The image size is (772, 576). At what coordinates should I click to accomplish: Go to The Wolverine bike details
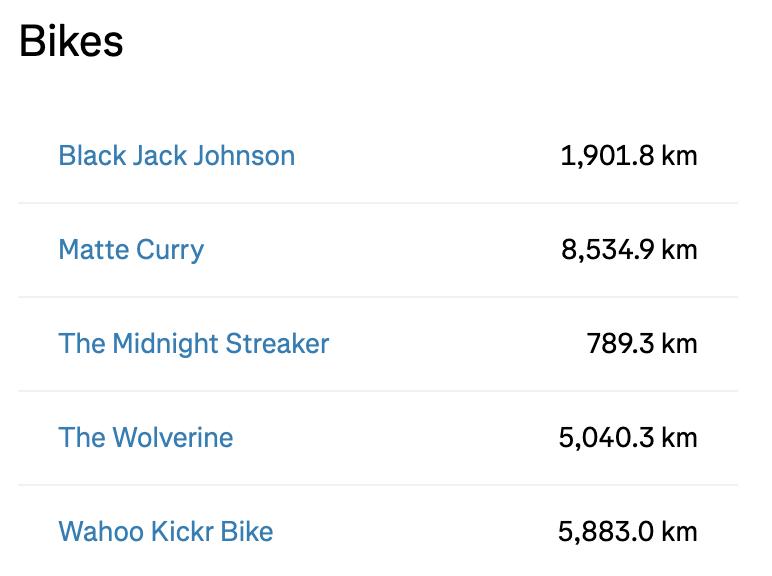tap(146, 438)
